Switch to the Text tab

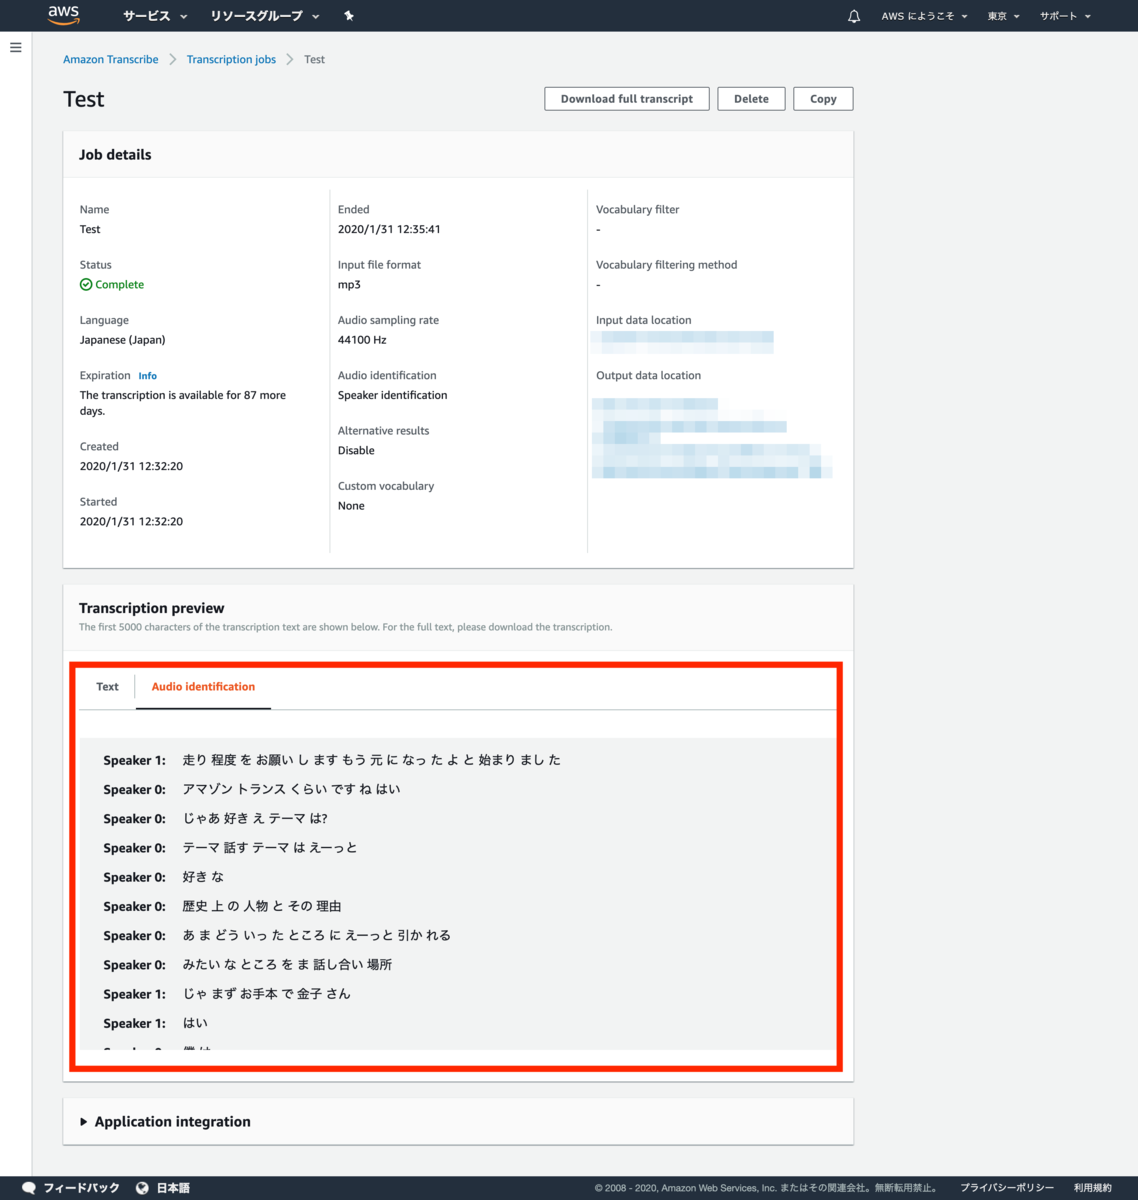[x=107, y=687]
